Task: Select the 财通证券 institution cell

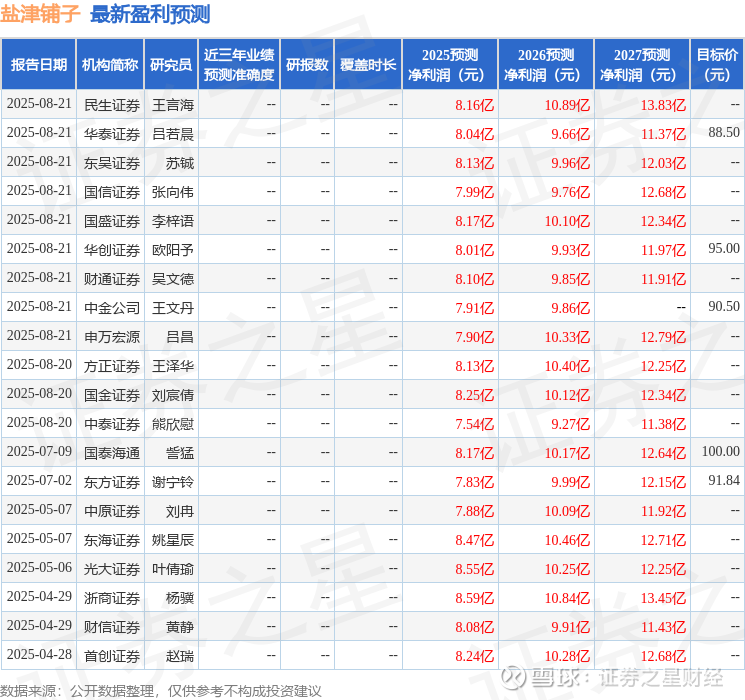Action: click(112, 279)
